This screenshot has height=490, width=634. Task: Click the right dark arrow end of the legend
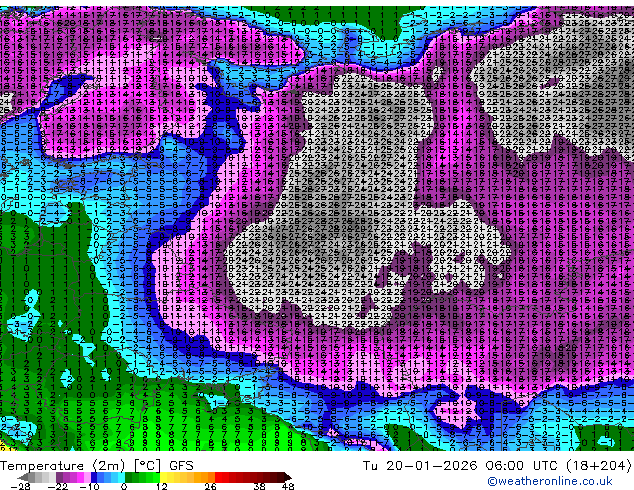point(287,477)
